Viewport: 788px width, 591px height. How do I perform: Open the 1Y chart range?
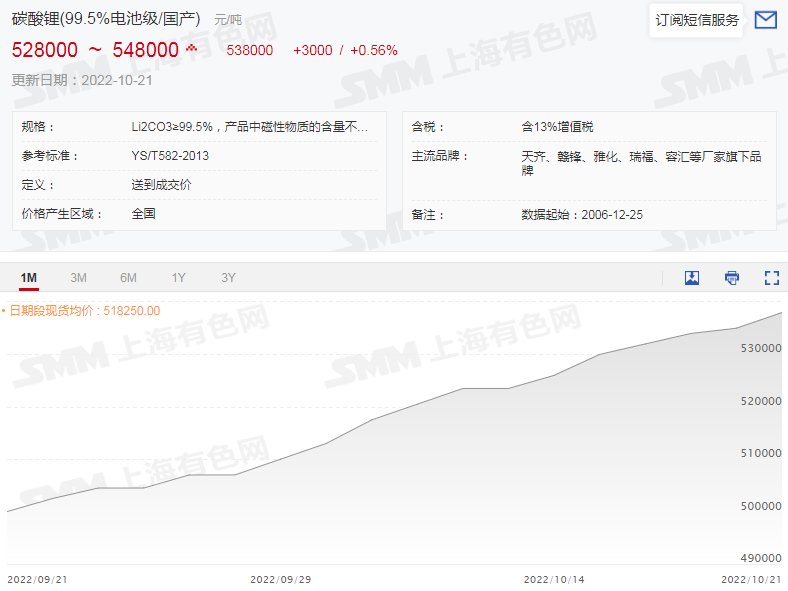[178, 278]
